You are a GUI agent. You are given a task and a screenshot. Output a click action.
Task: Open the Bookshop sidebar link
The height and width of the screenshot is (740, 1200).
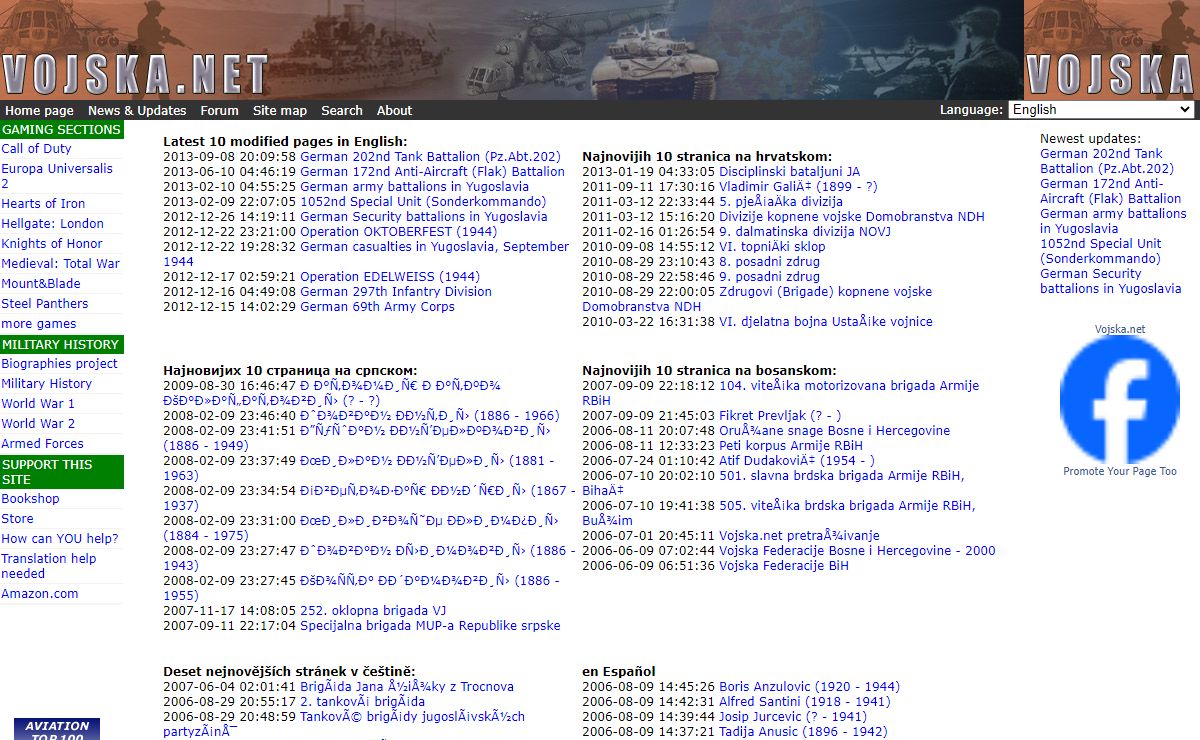pos(30,499)
